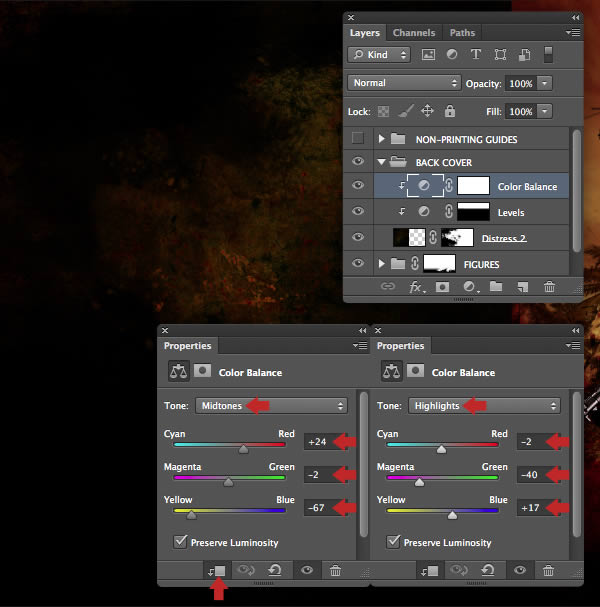
Task: Toggle adjustment visibility eye in Highlights panel
Action: click(x=520, y=570)
